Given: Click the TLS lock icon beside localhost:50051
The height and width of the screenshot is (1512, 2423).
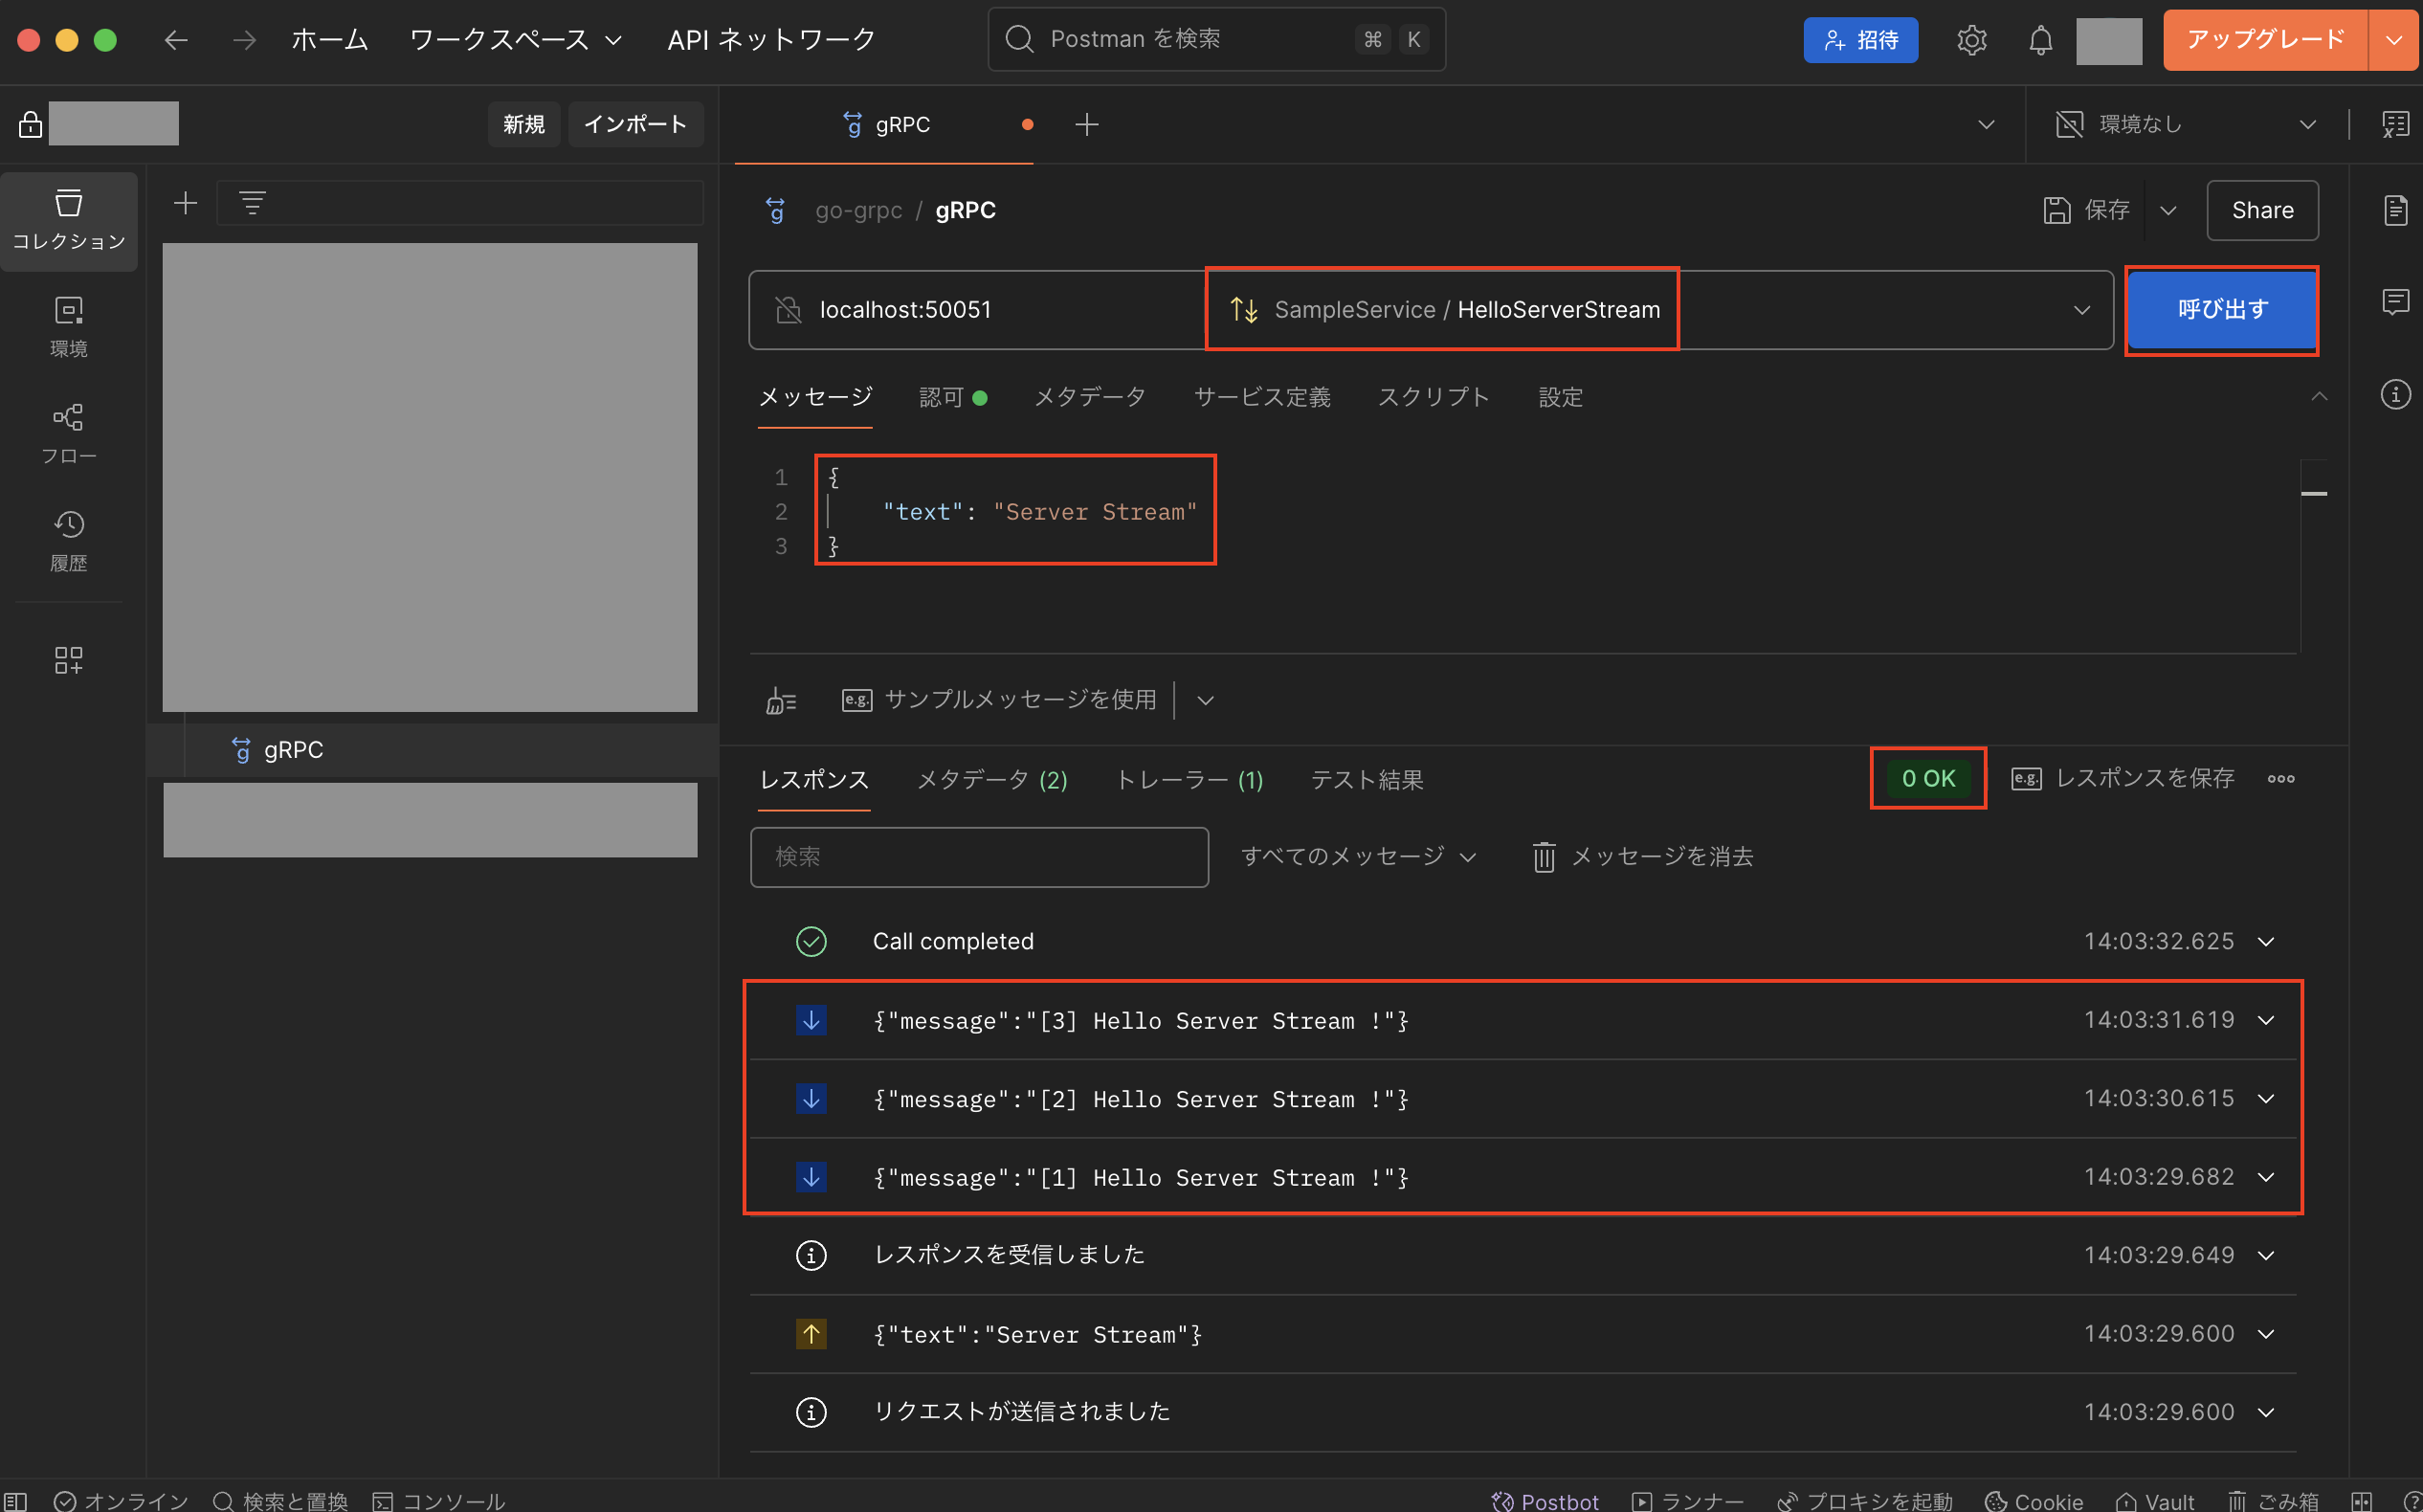Looking at the screenshot, I should point(788,310).
